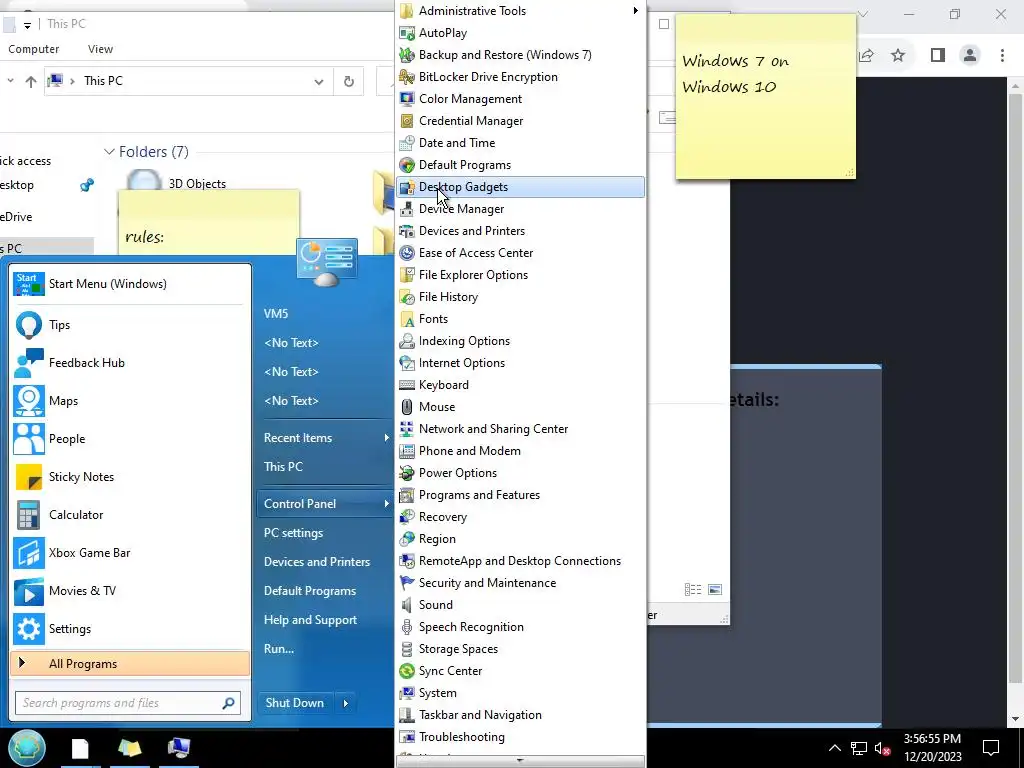The image size is (1024, 768).
Task: Select Desktop Gadgets menu entry
Action: (520, 187)
